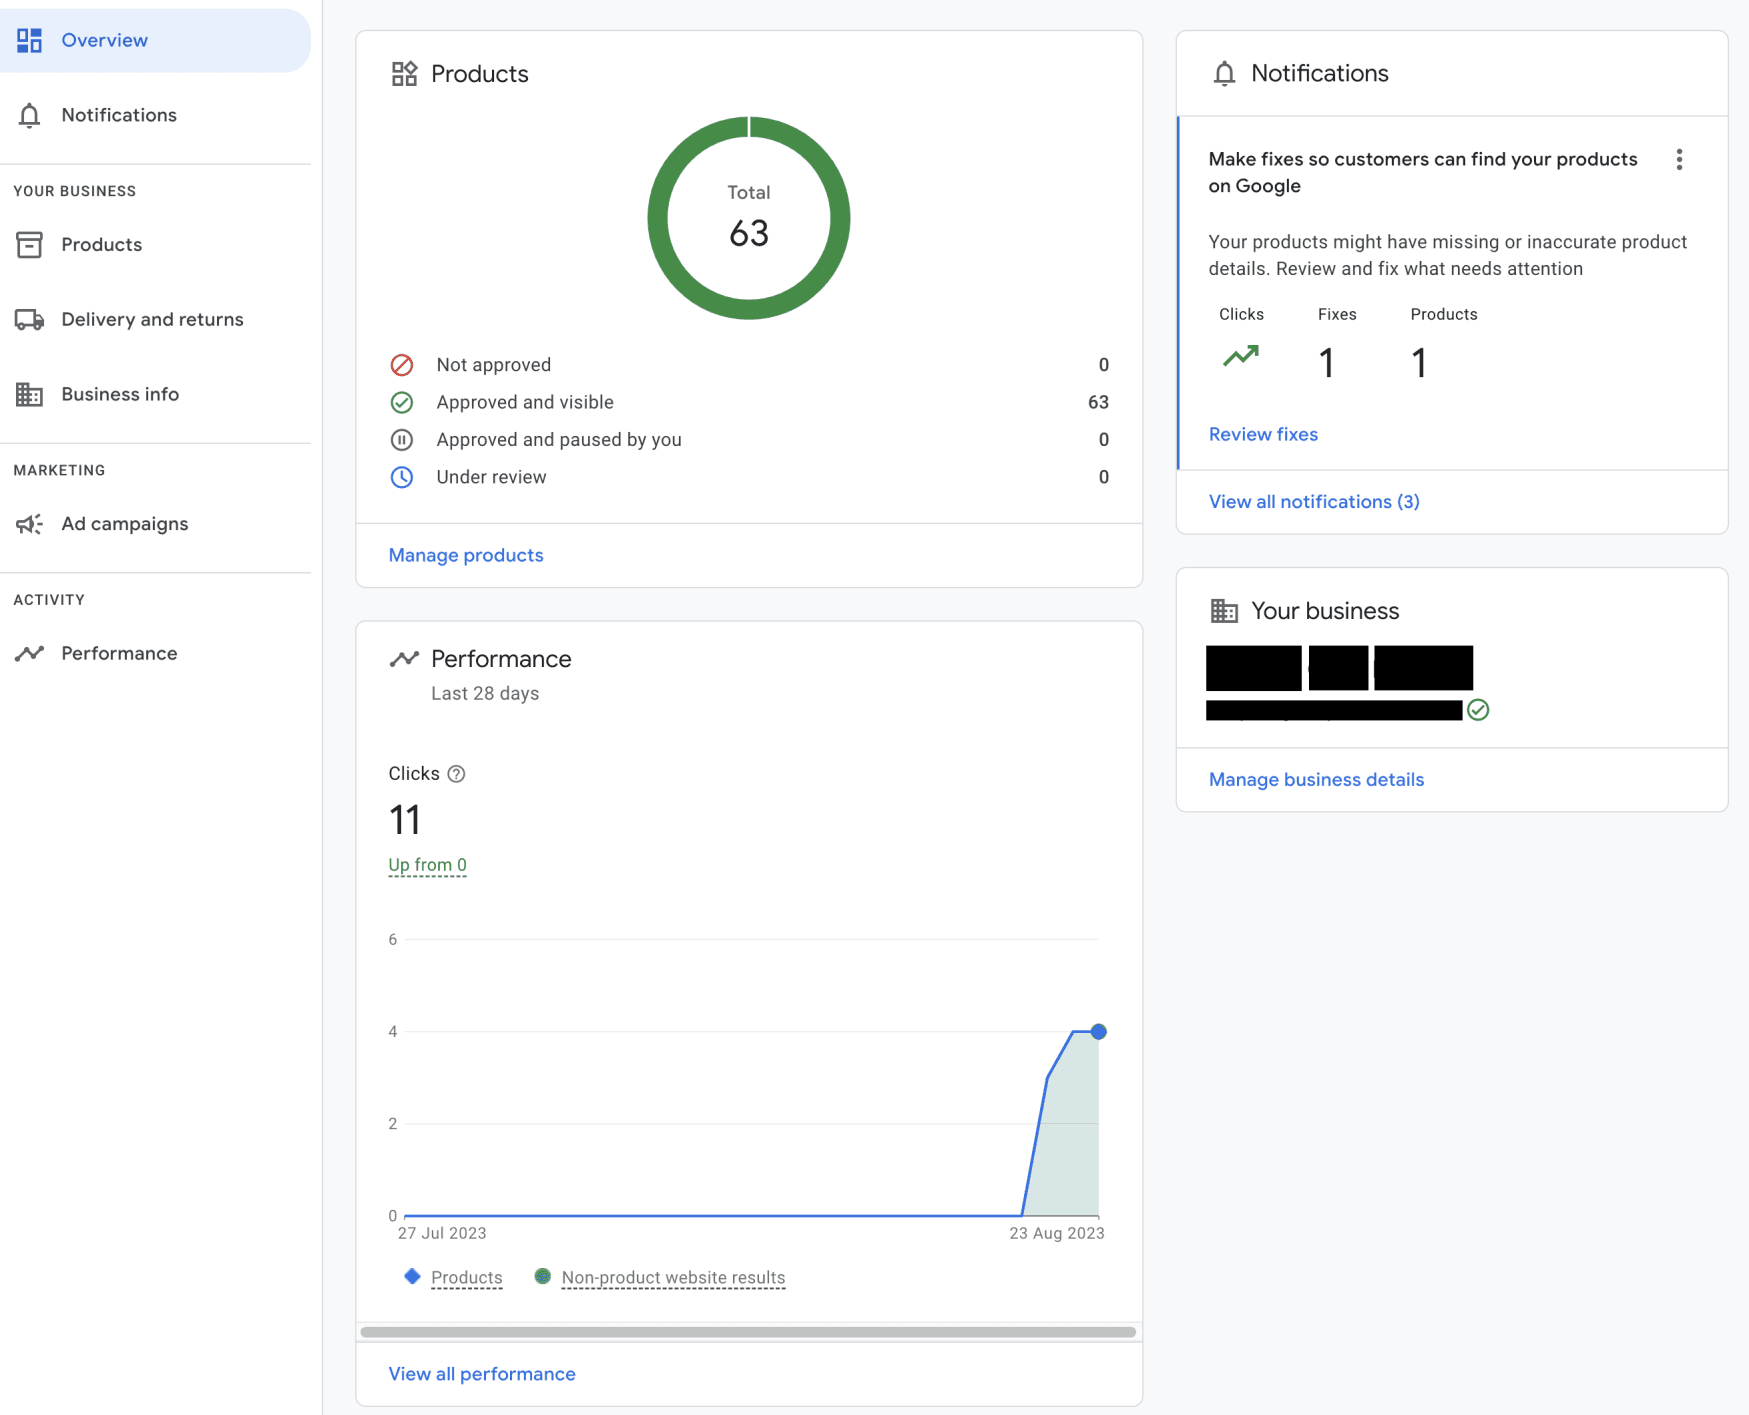Click the Delivery and returns truck icon
Screen dimensions: 1749x1415
click(x=30, y=319)
